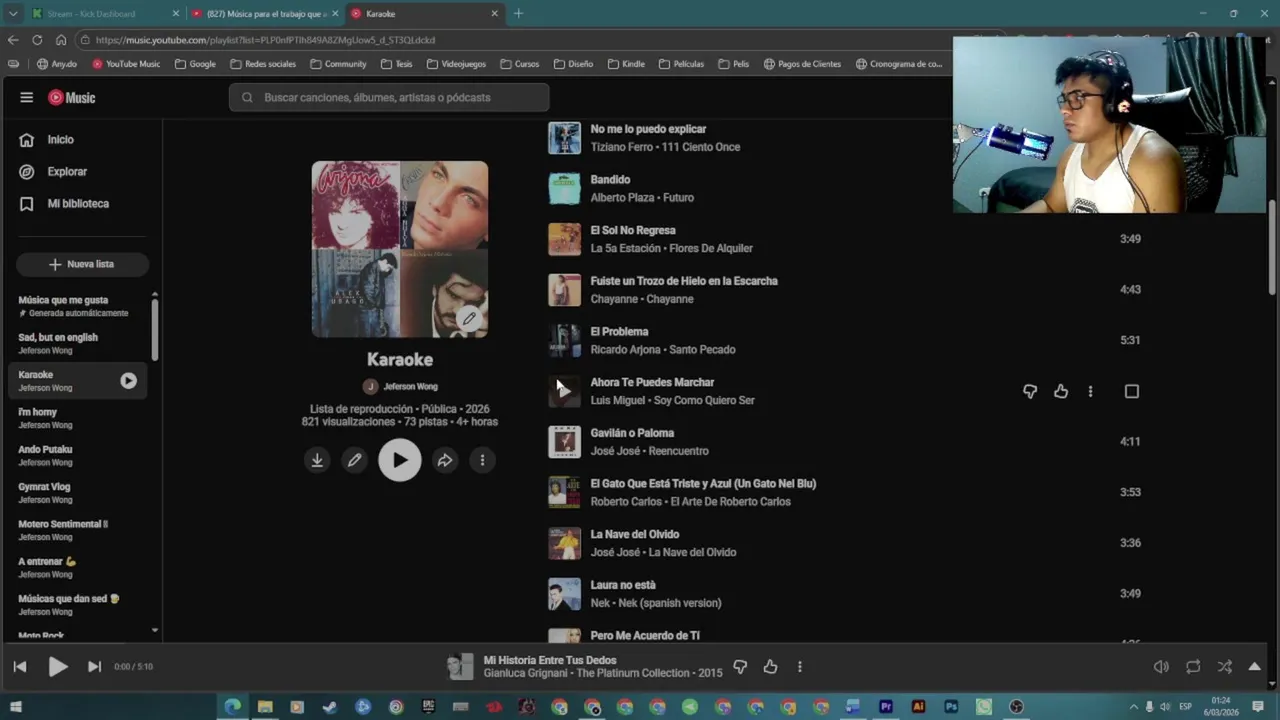
Task: Open the Sad, but en english playlist
Action: pos(58,343)
